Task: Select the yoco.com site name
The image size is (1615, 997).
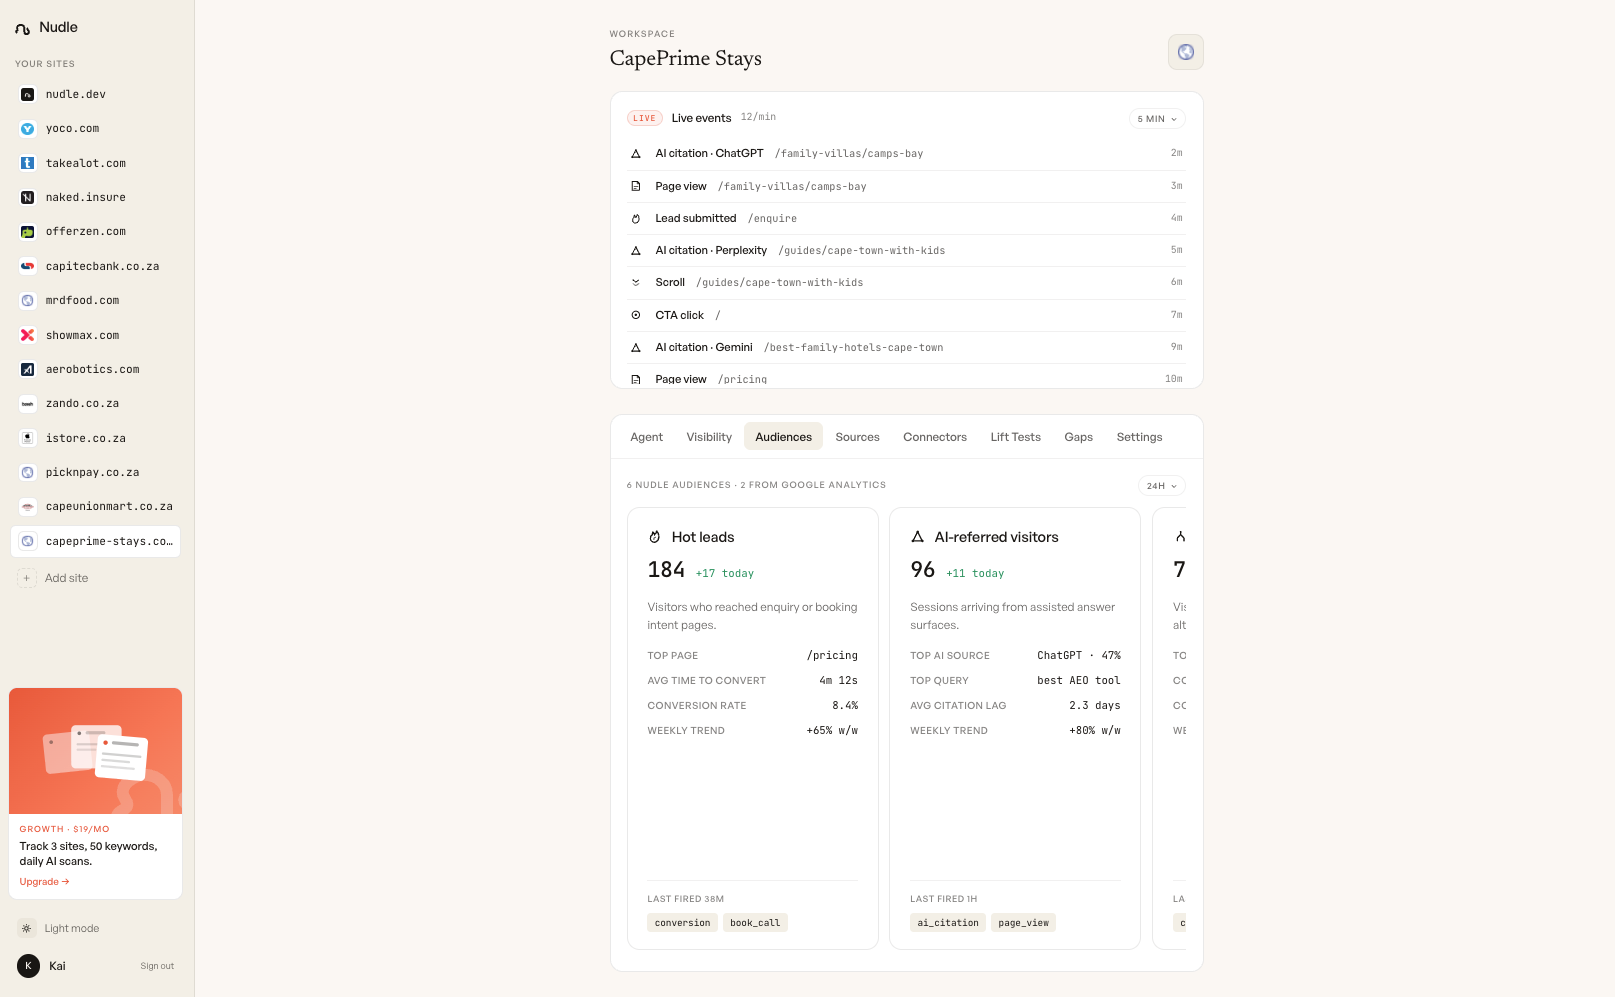Action: [x=72, y=129]
